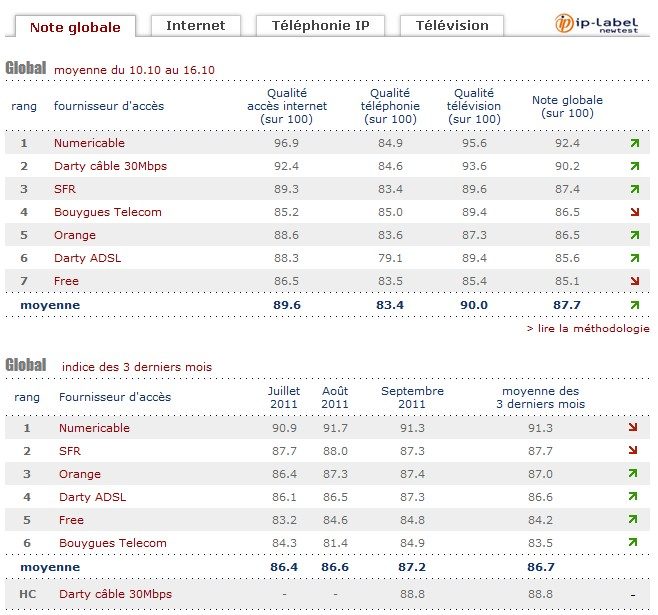Image resolution: width=658 pixels, height=615 pixels.
Task: Click Bouygues Telecom in the 3-month table
Action: [112, 543]
